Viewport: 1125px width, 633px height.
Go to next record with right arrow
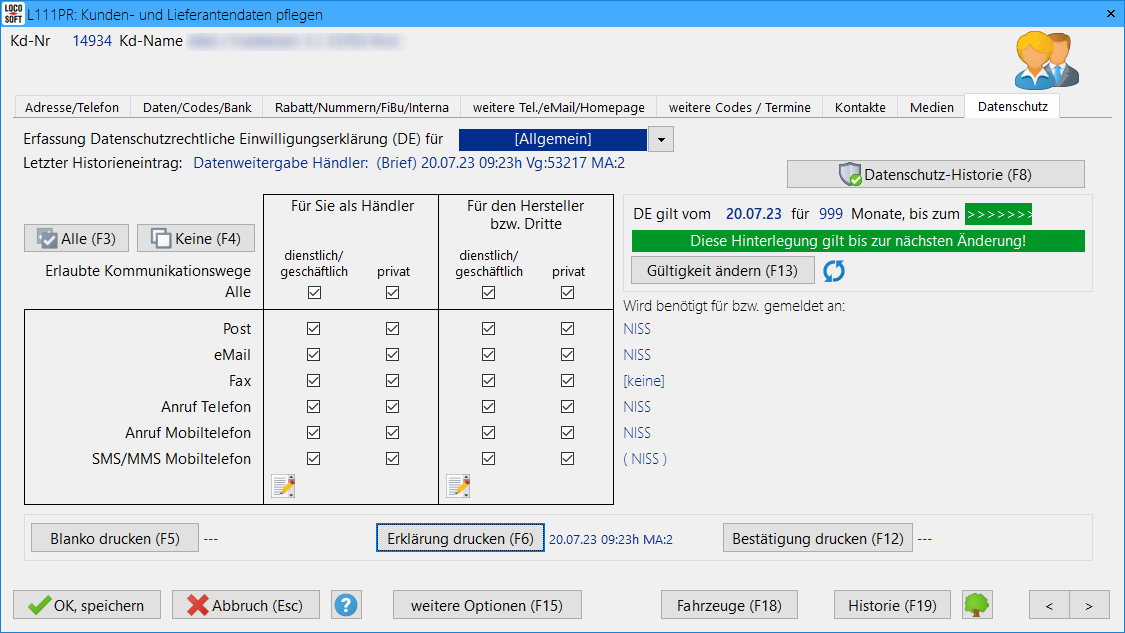[1089, 605]
